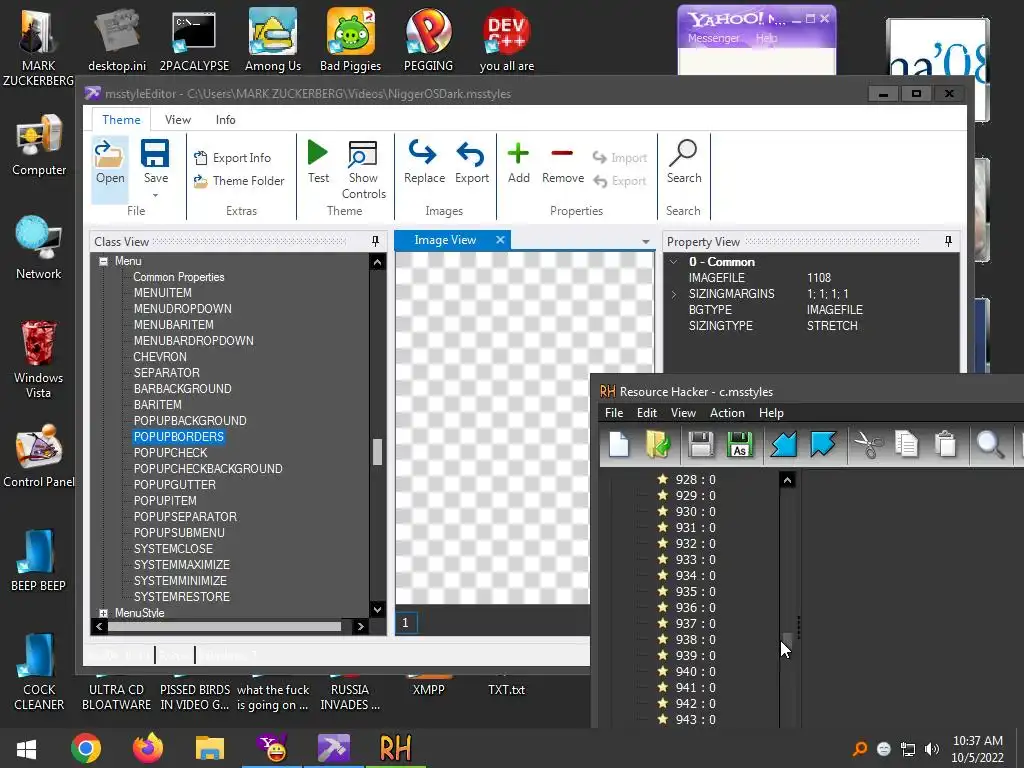Select resource 935 : 0 in Resource Hacker
The width and height of the screenshot is (1024, 768).
[x=686, y=592]
